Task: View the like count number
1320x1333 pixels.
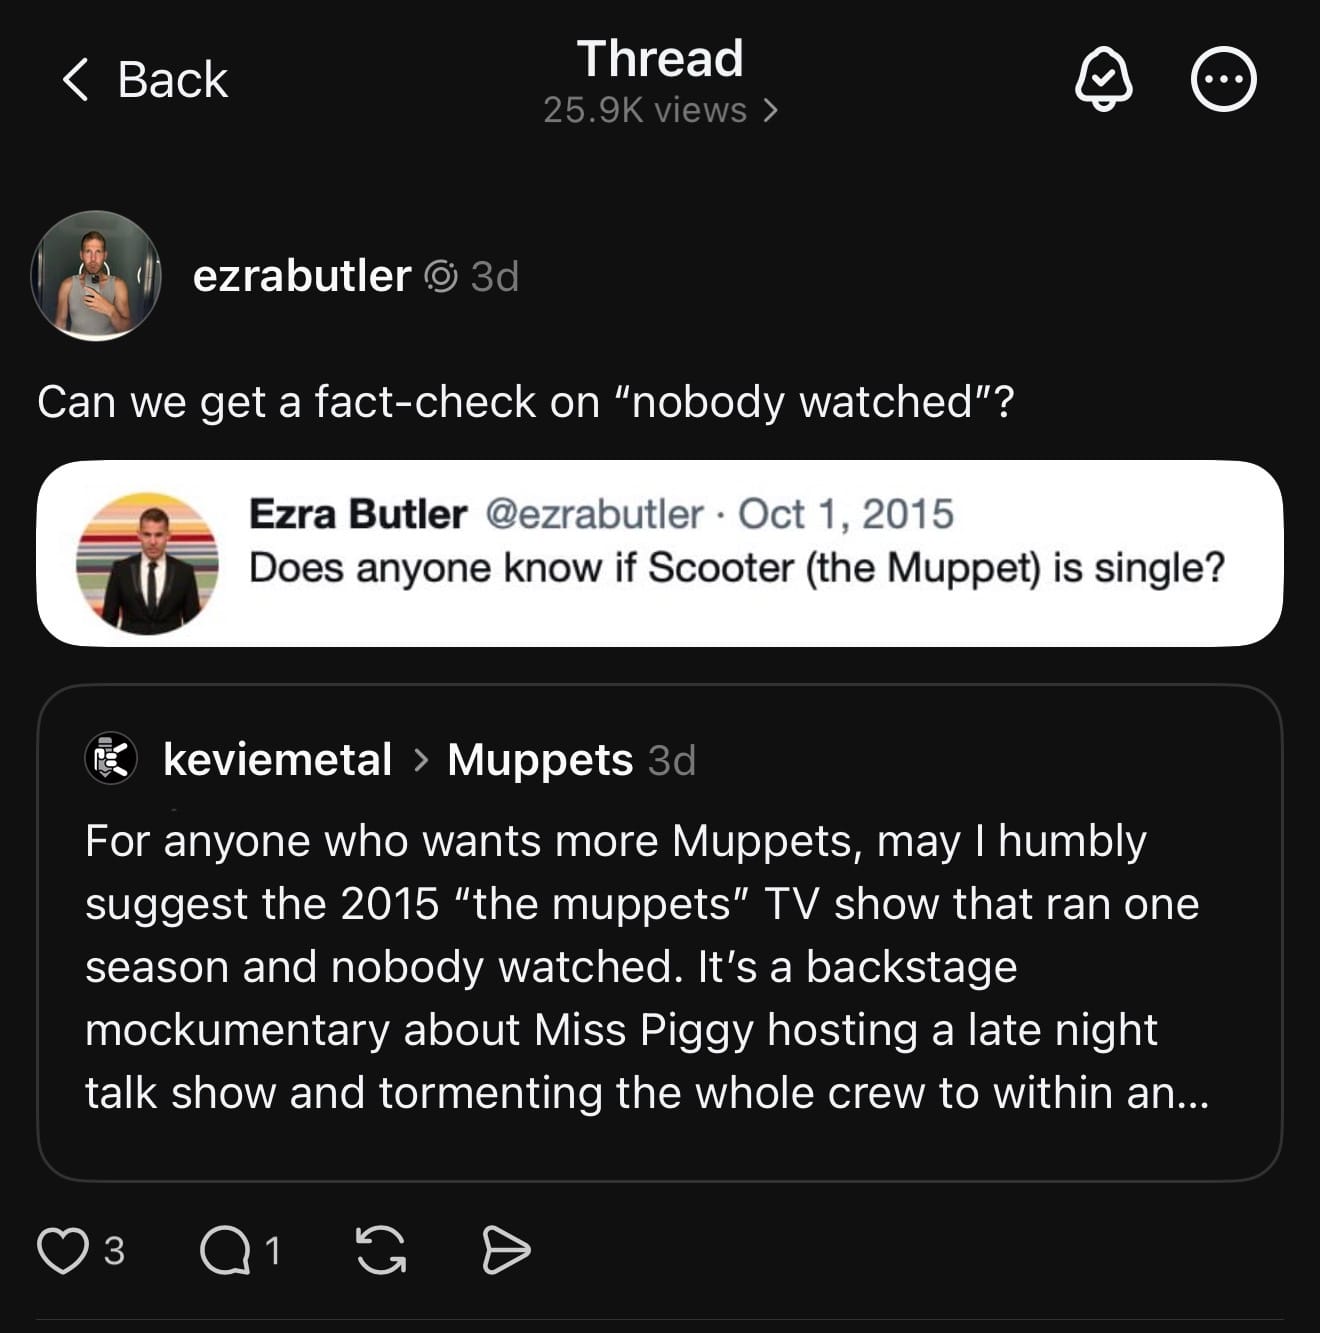Action: (x=115, y=1250)
